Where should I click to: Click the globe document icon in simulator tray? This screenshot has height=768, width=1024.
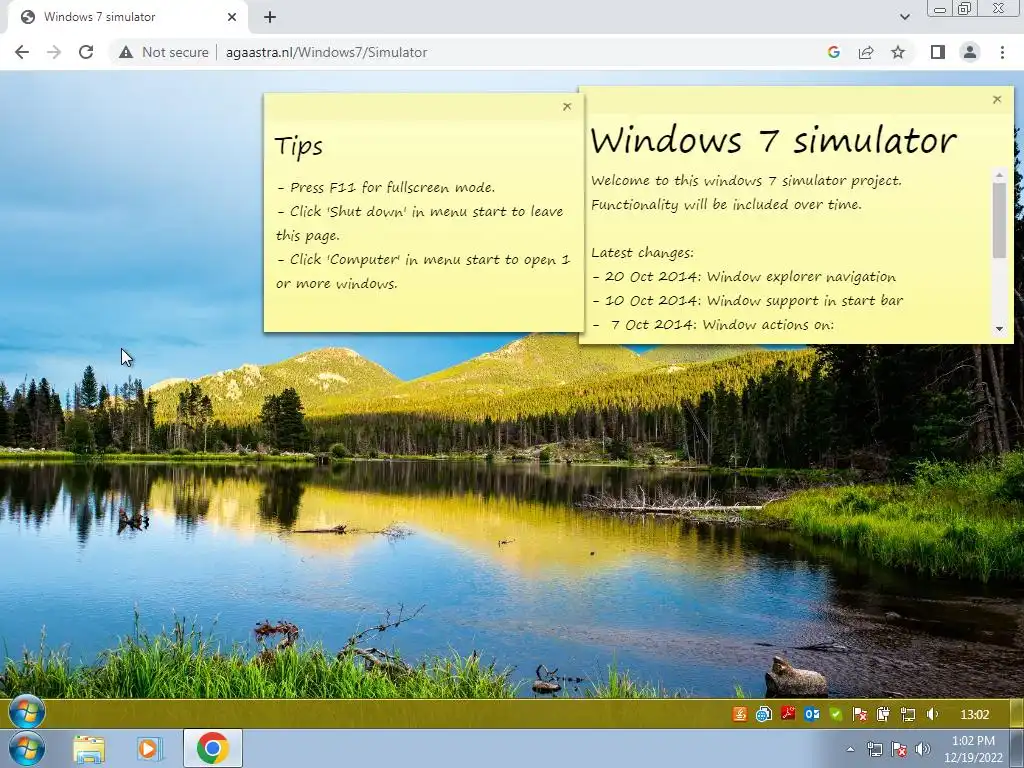[763, 714]
